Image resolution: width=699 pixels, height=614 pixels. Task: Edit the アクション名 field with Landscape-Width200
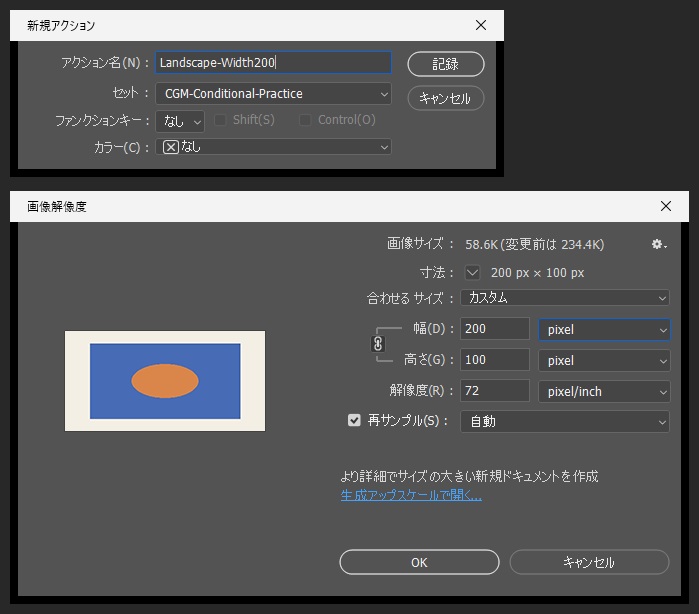pos(273,62)
